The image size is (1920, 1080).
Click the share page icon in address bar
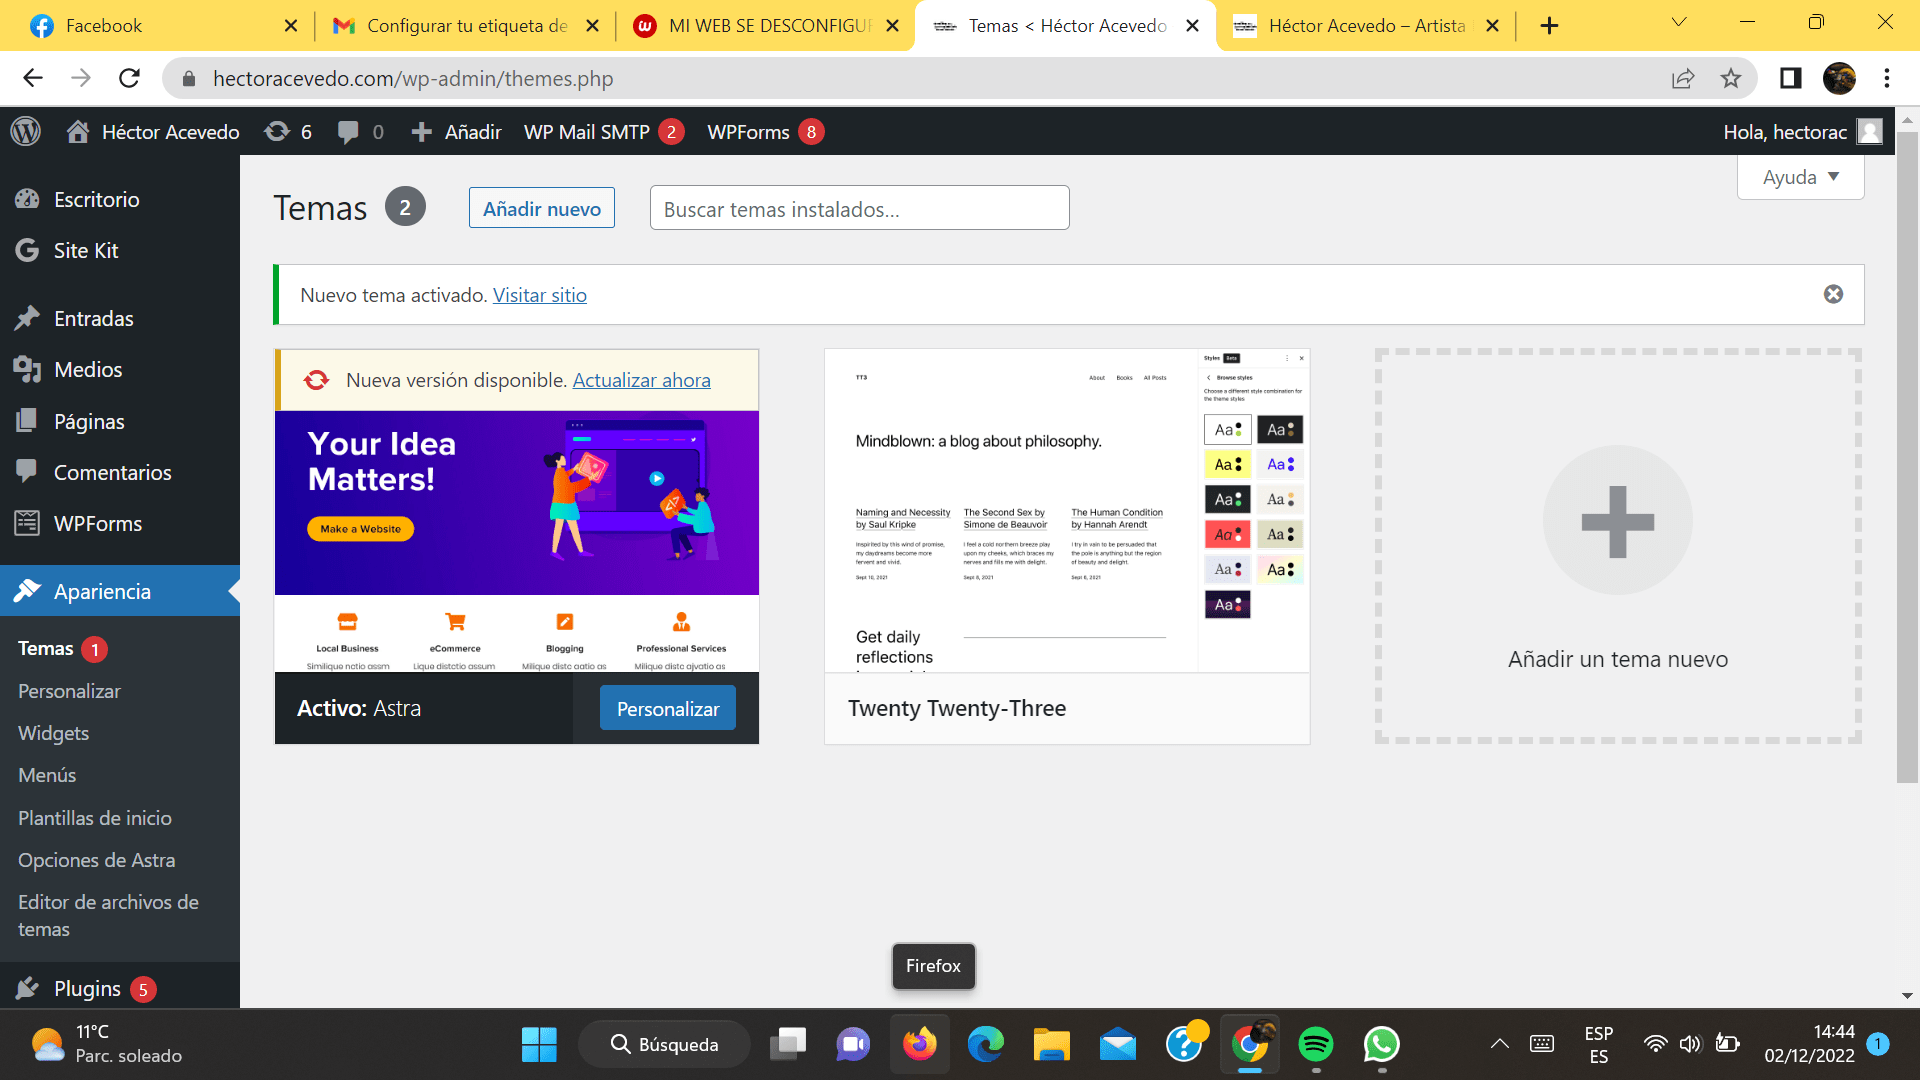(x=1683, y=78)
